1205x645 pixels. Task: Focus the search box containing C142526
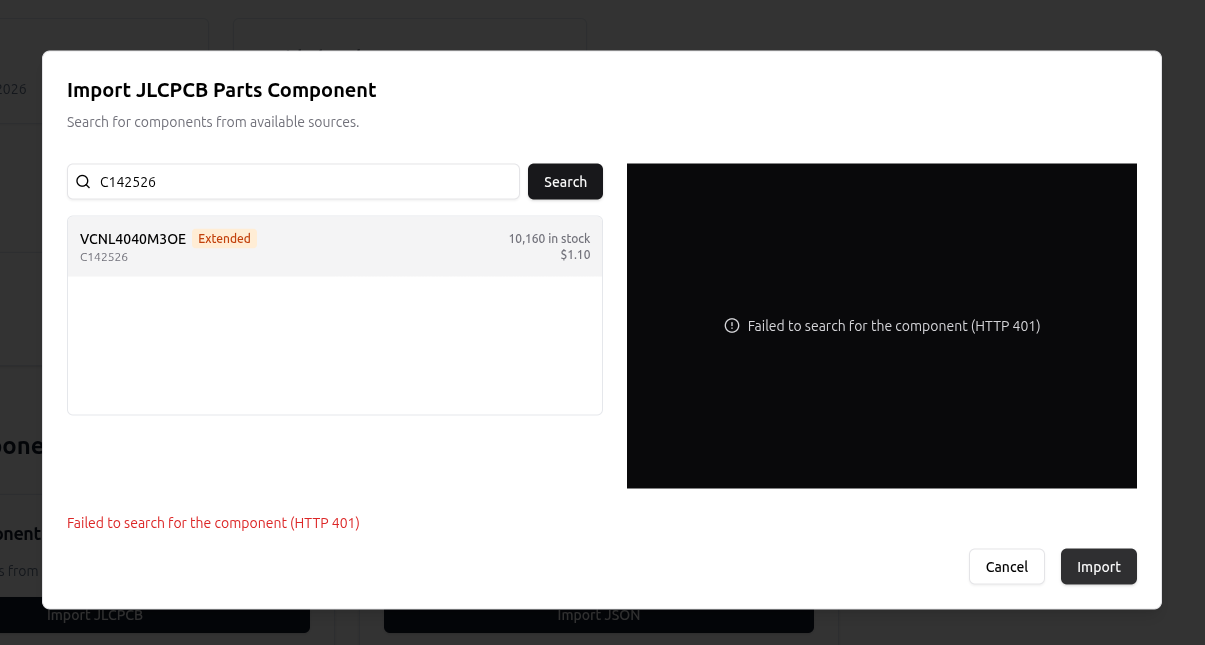pos(293,182)
